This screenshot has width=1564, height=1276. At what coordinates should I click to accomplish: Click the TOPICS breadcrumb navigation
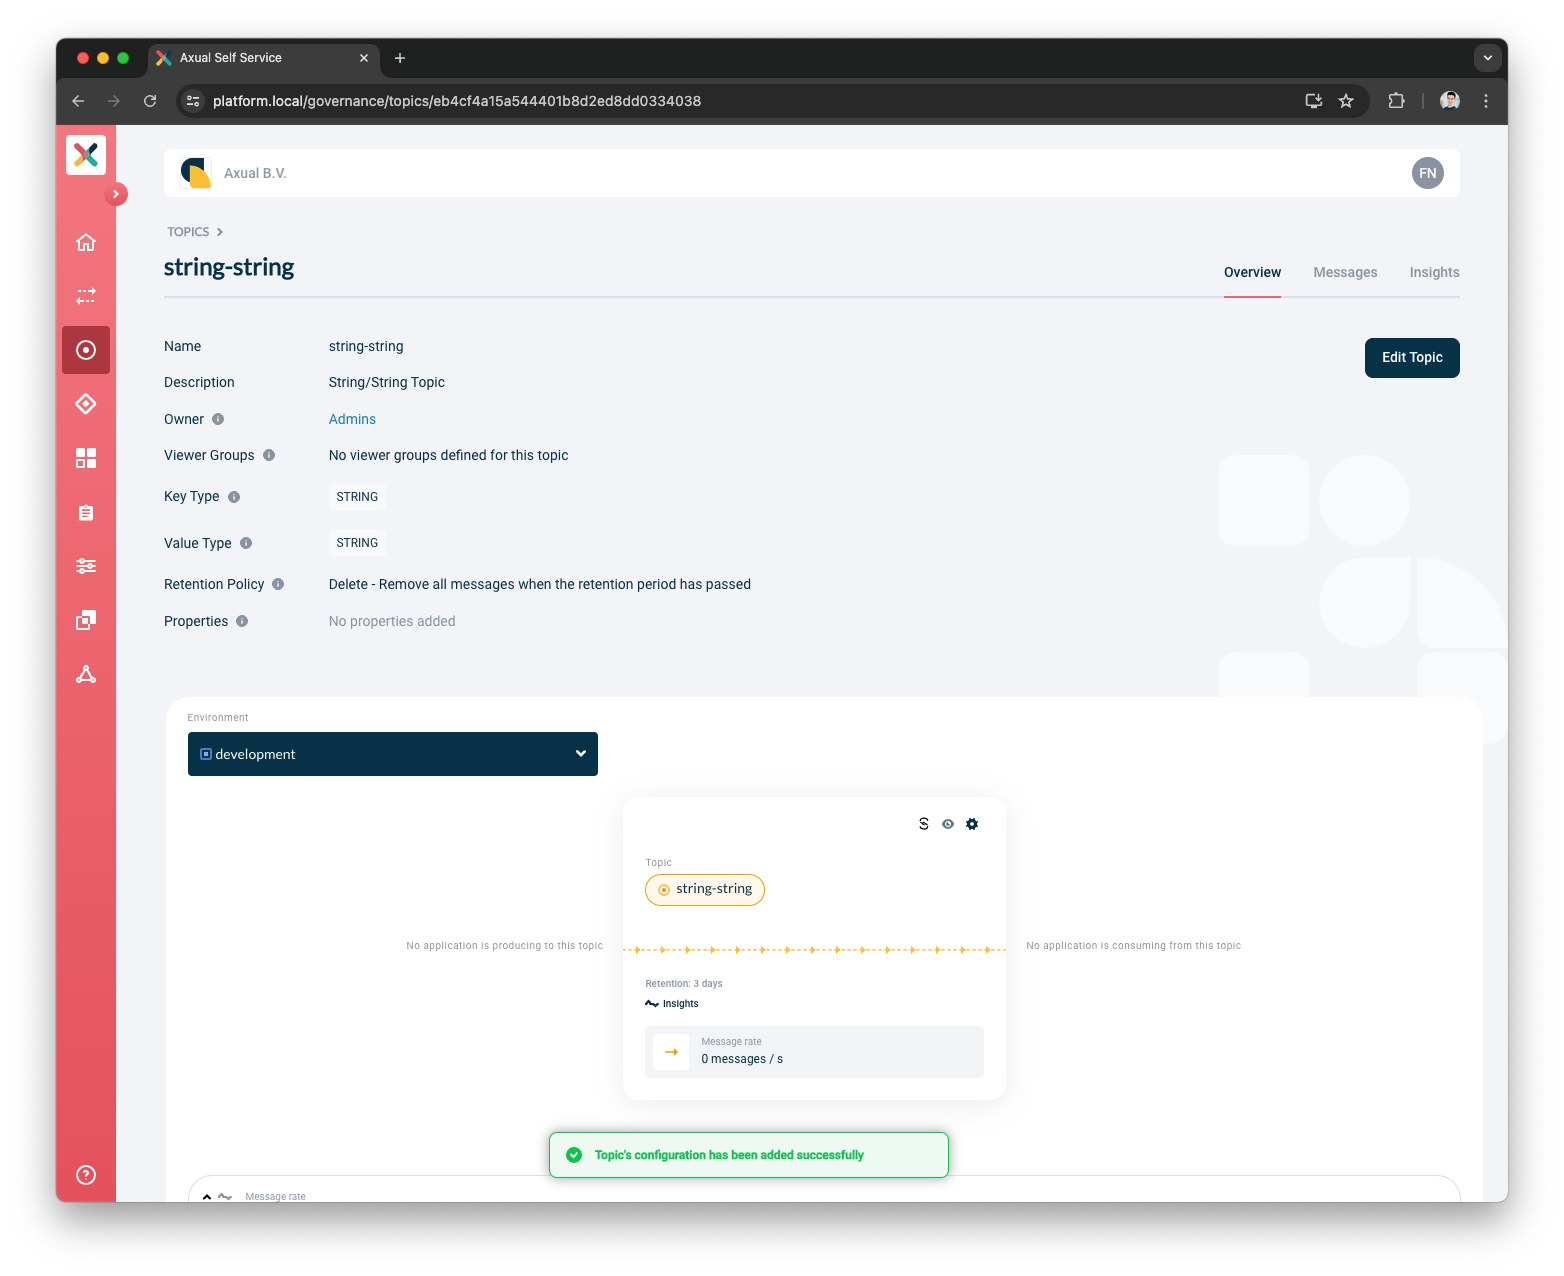click(x=187, y=231)
